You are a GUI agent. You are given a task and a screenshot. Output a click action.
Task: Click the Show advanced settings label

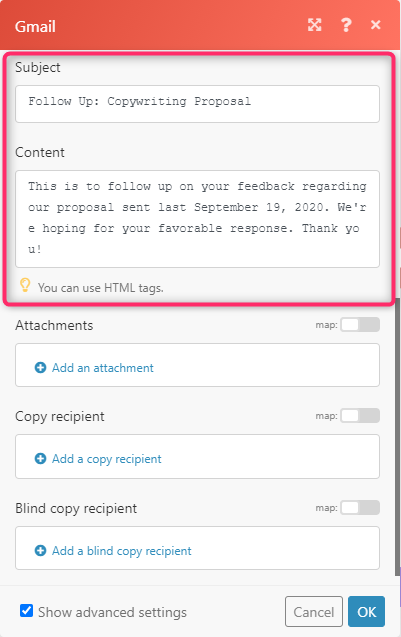[x=113, y=612]
